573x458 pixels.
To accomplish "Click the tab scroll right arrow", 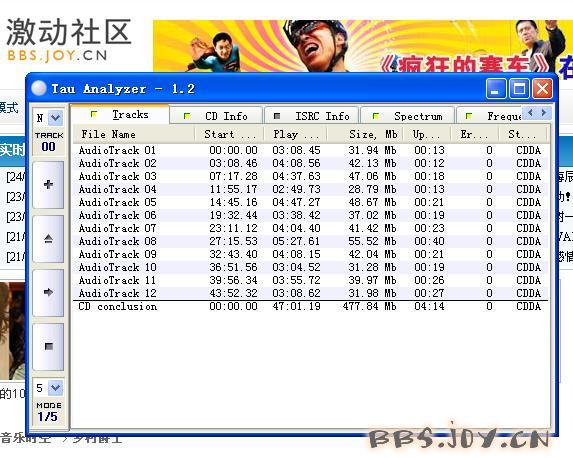I will tap(543, 113).
